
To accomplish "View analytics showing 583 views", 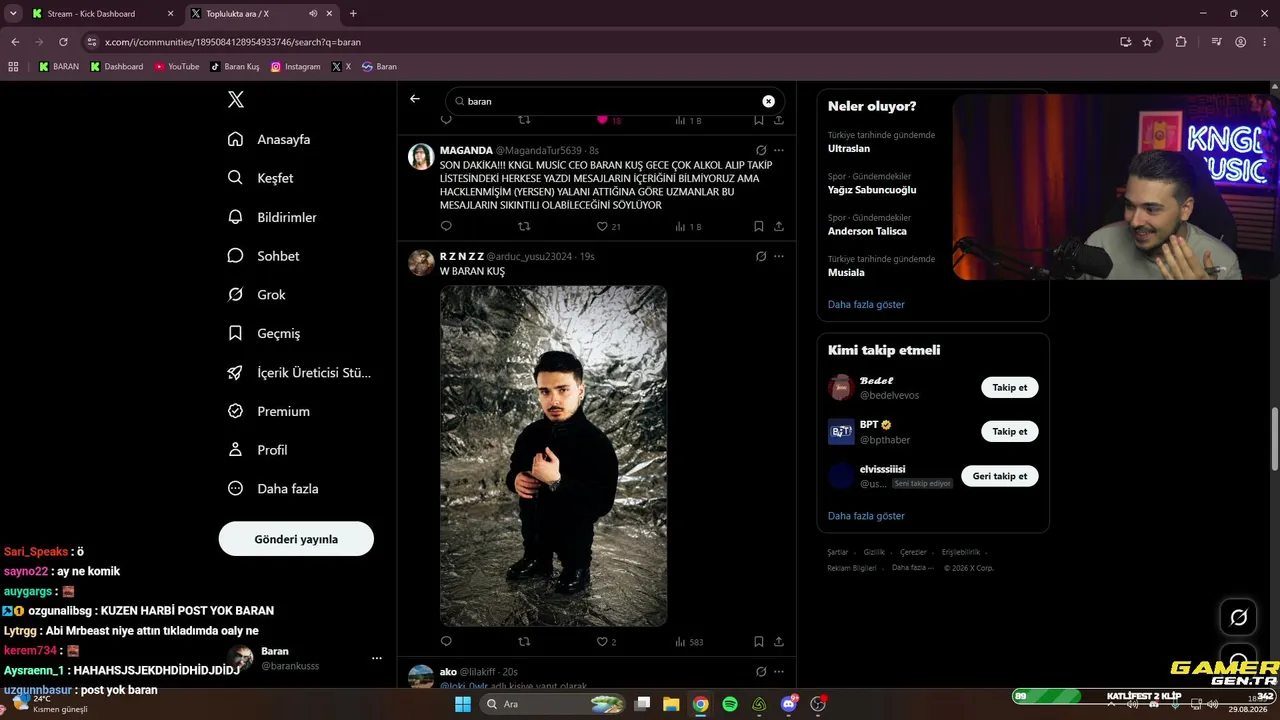I will [689, 642].
